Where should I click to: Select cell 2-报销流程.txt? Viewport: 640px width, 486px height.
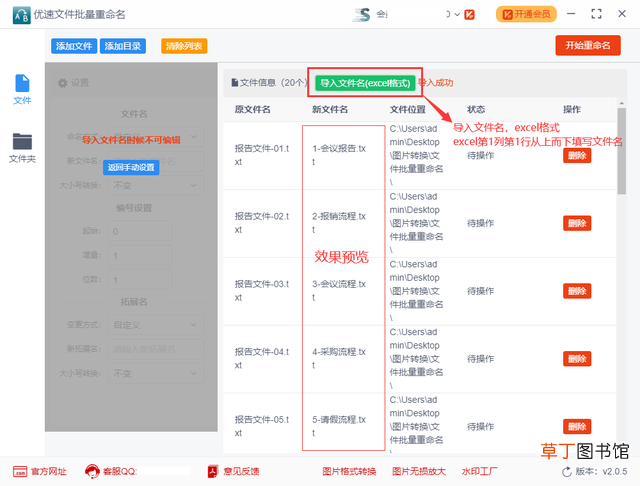click(339, 223)
